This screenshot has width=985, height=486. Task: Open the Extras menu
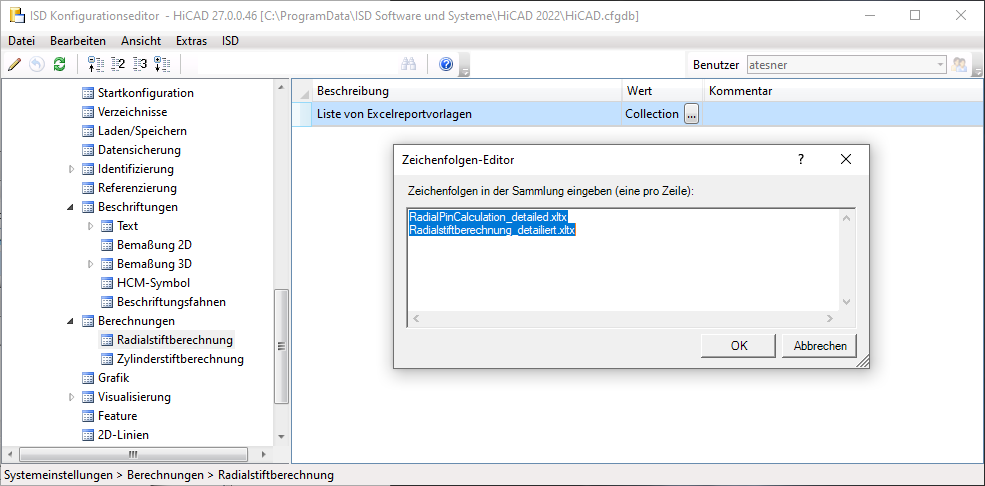(192, 41)
